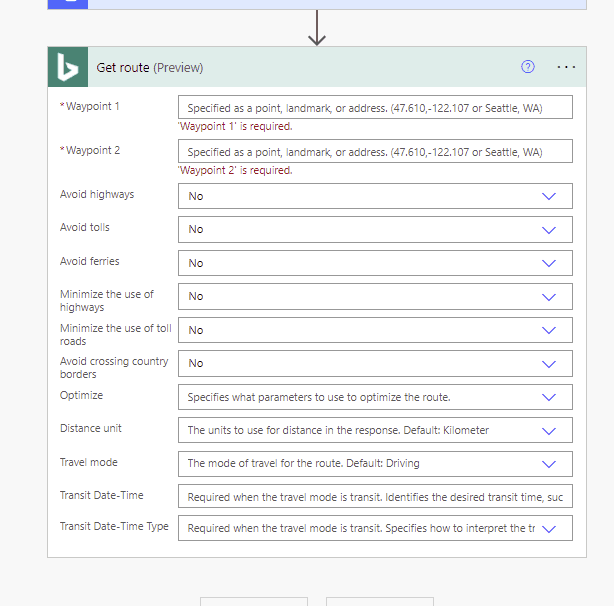Open Minimize the use of toll roads dropdown
Viewport: 614px width, 606px height.
[375, 330]
